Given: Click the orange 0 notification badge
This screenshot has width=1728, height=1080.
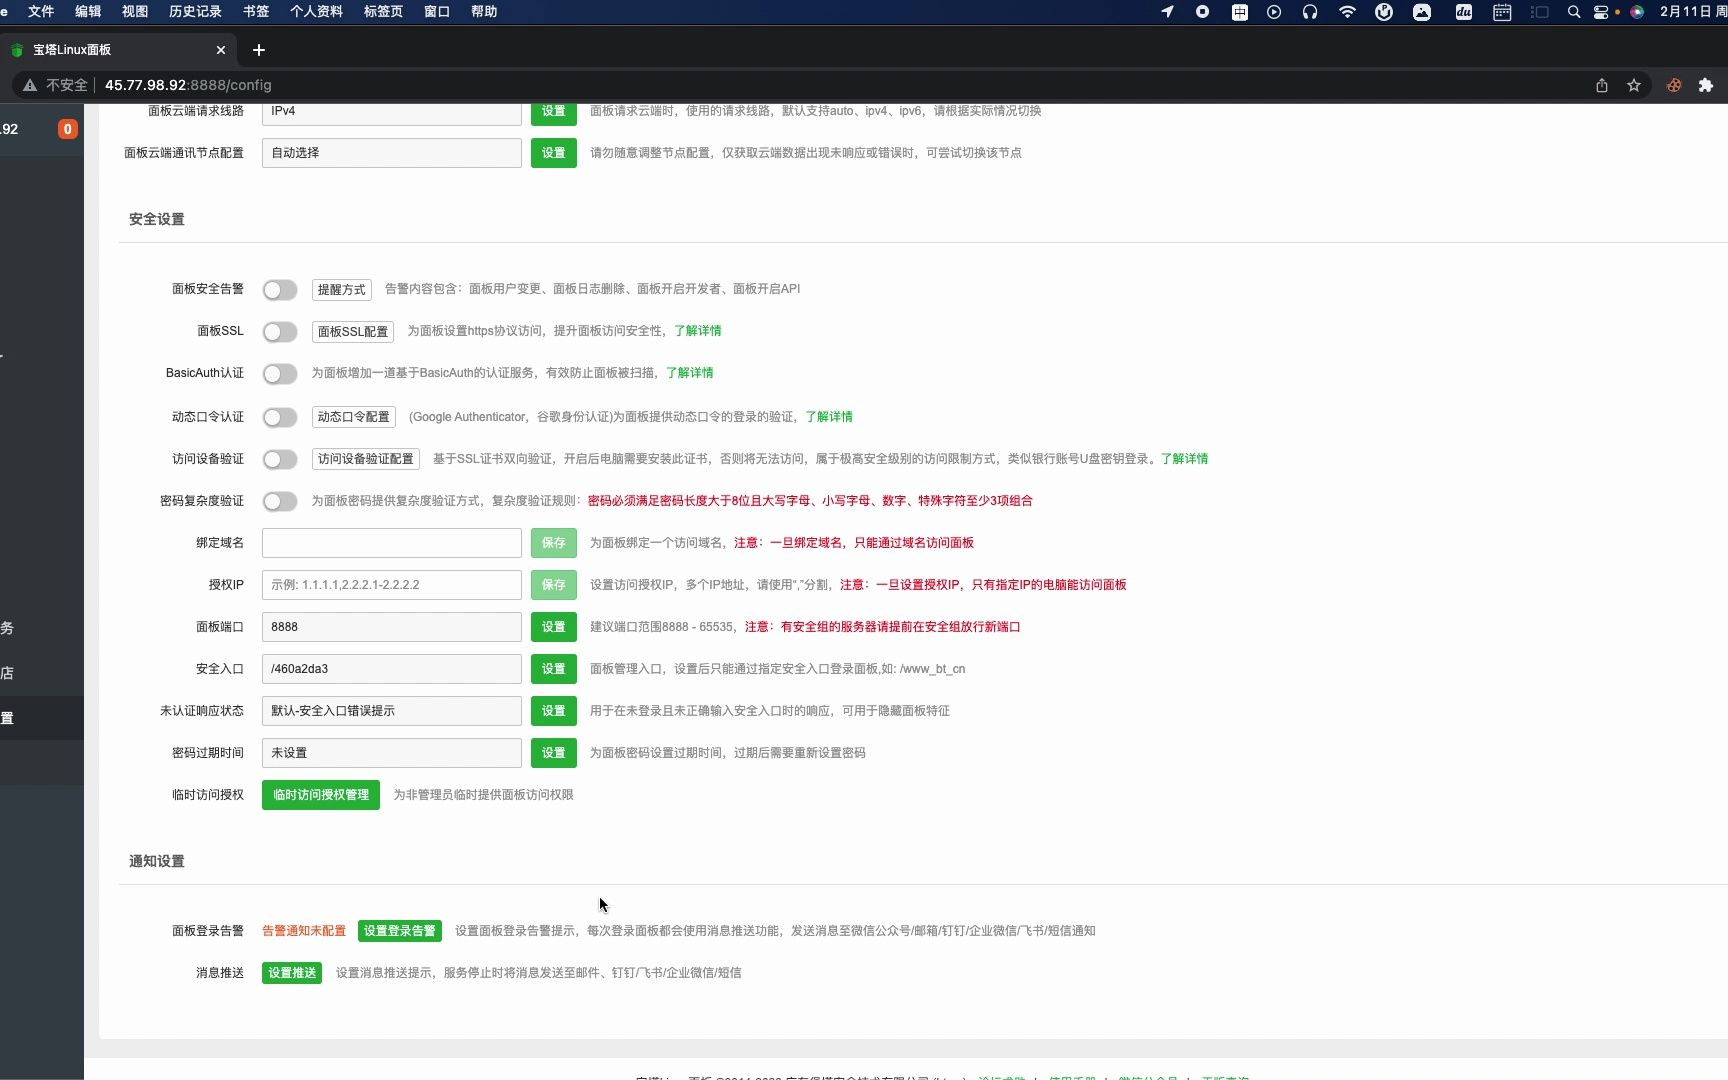Looking at the screenshot, I should pyautogui.click(x=67, y=129).
